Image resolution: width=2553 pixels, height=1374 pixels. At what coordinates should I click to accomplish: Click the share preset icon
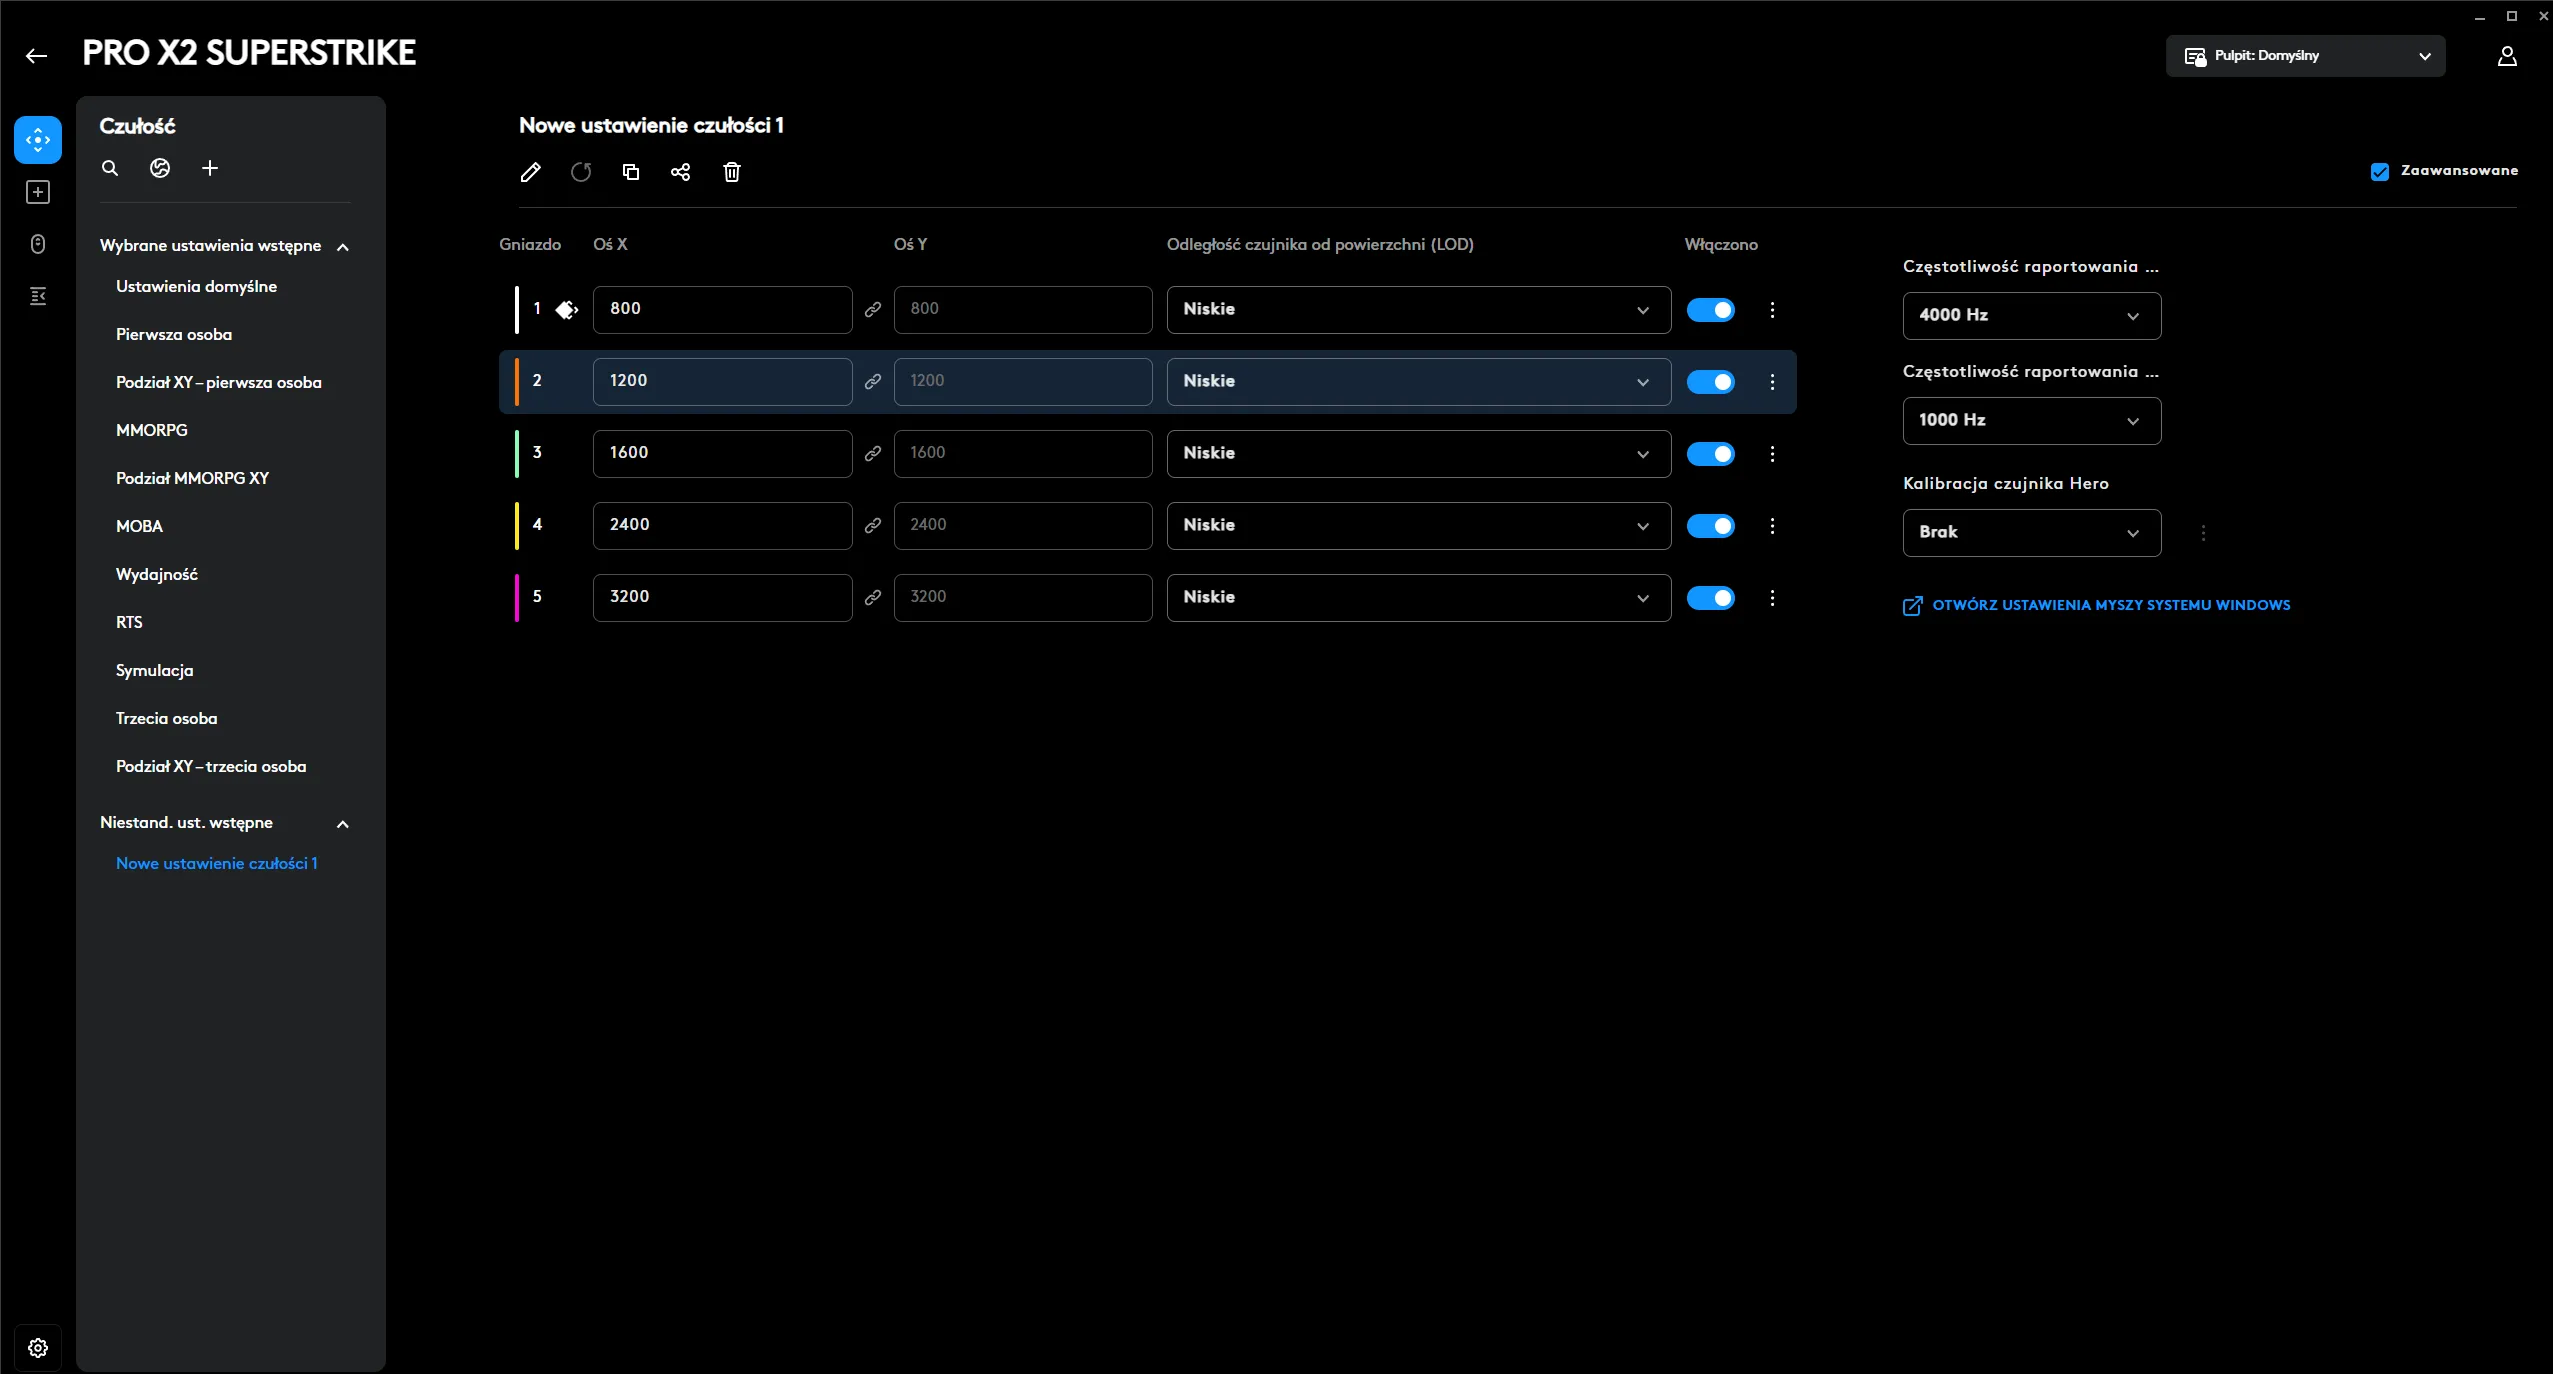(x=680, y=172)
